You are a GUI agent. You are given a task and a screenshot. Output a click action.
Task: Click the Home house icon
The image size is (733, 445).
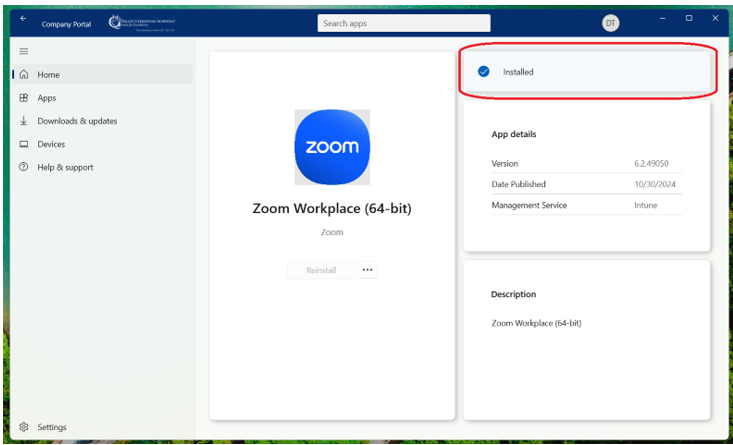coord(24,74)
